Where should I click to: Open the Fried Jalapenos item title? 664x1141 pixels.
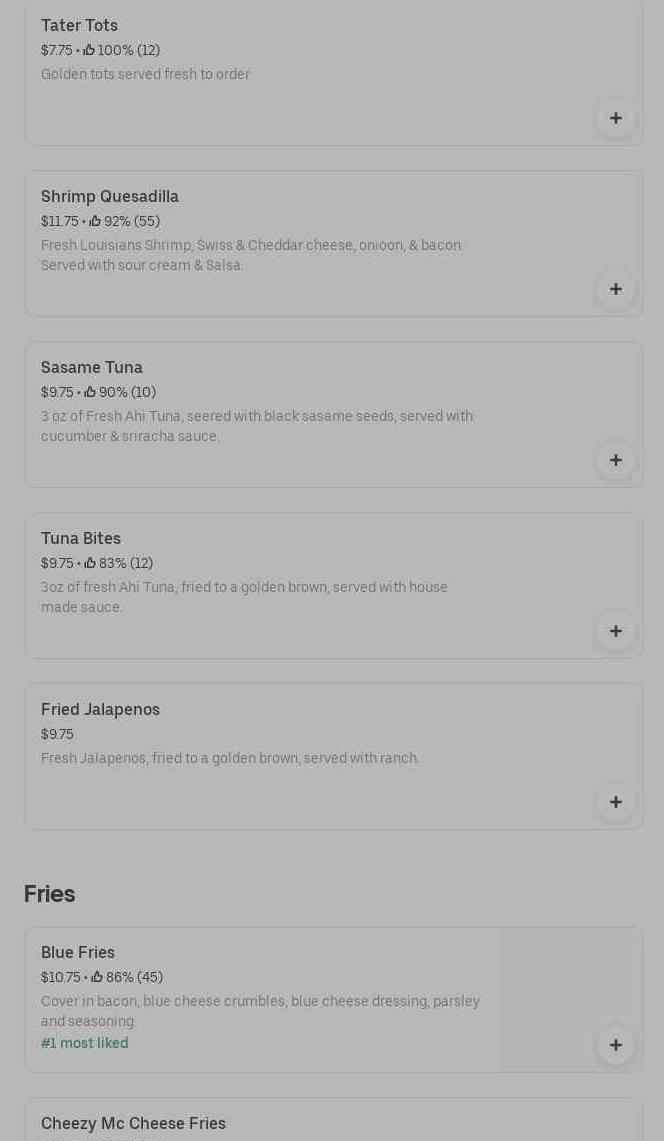point(100,710)
